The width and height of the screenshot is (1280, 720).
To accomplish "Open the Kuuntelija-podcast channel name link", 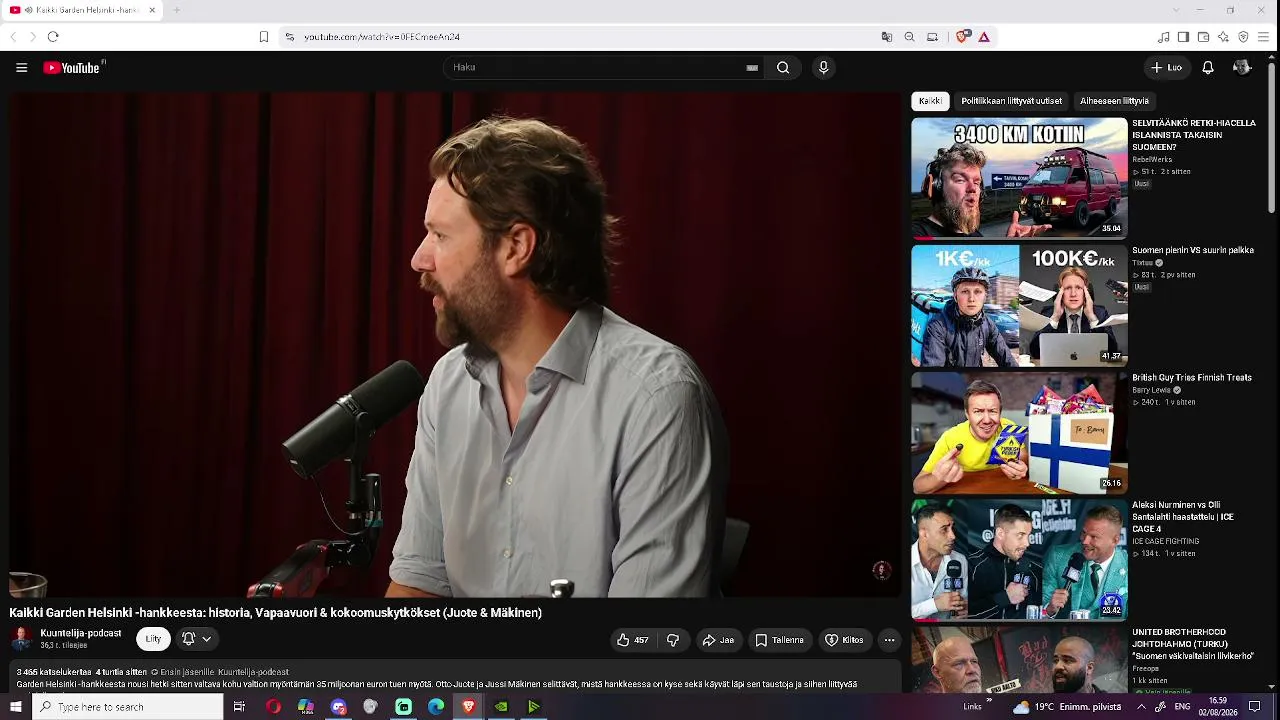I will coord(80,633).
